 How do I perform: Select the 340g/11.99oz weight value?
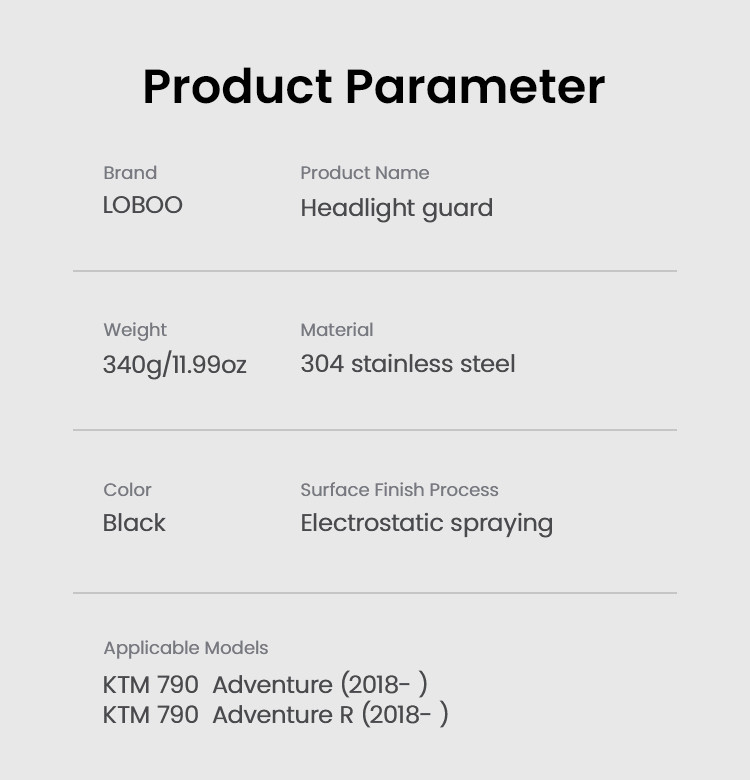pyautogui.click(x=175, y=364)
